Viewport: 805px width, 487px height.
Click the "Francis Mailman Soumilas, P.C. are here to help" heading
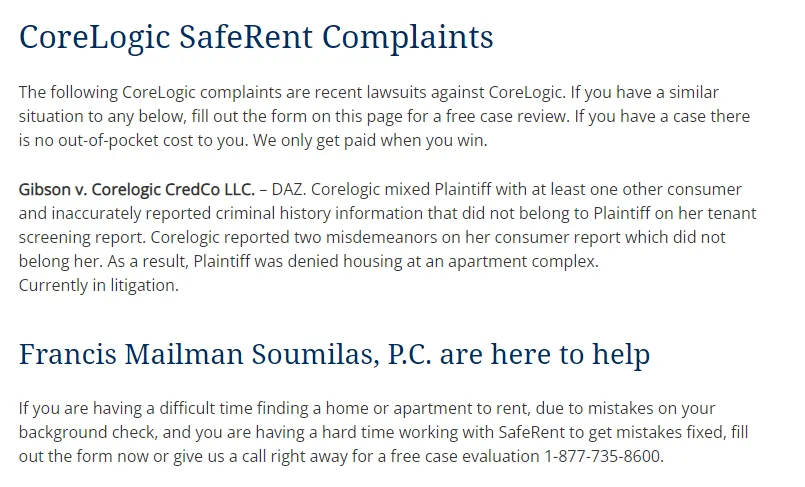tap(334, 354)
